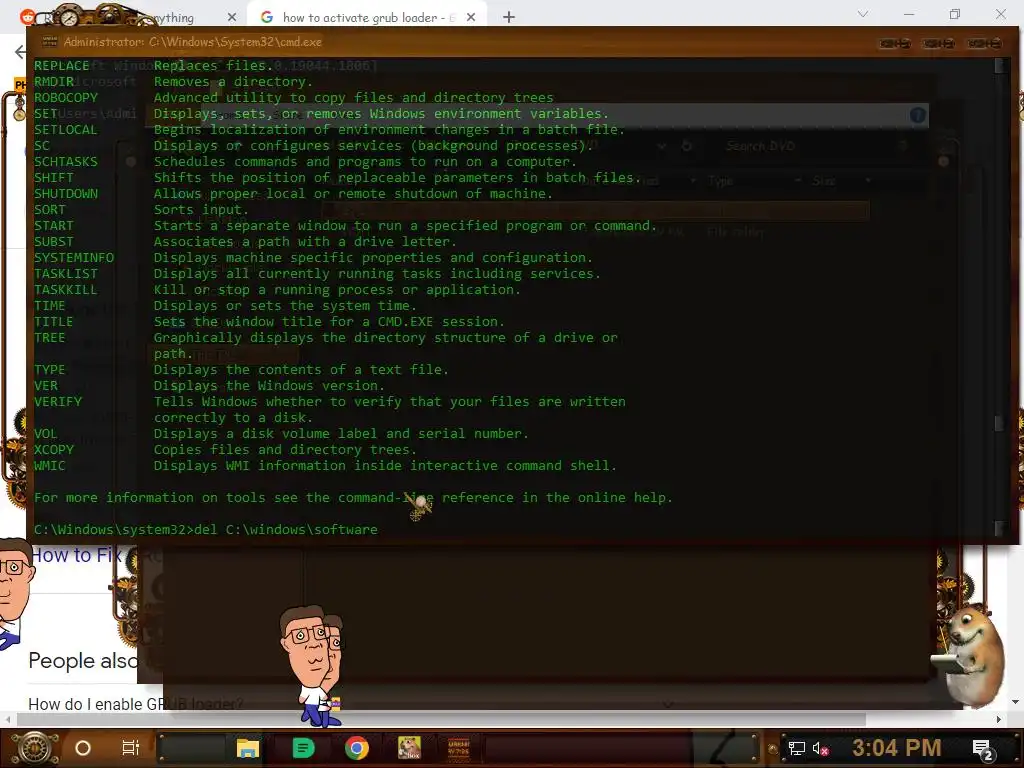Click the 'SCHTASKS' command name
The height and width of the screenshot is (768, 1024).
click(66, 162)
